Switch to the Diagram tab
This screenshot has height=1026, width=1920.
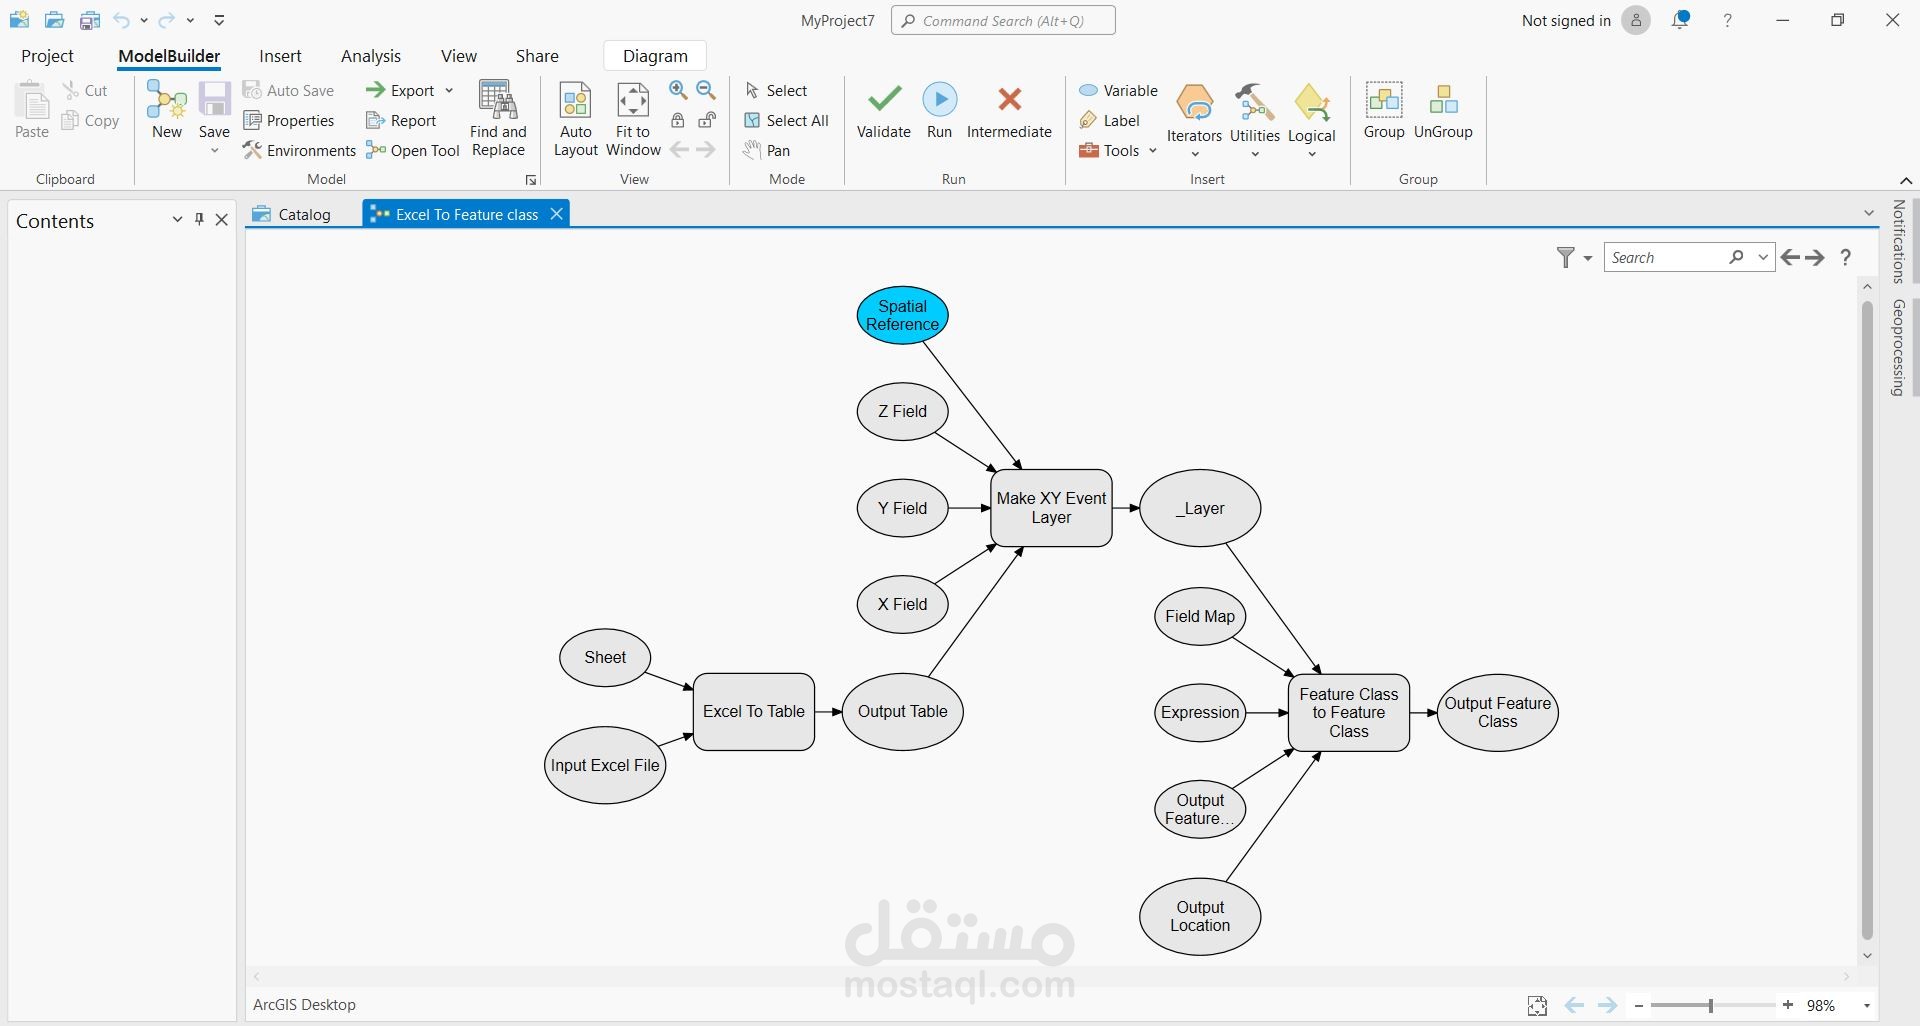pyautogui.click(x=655, y=56)
